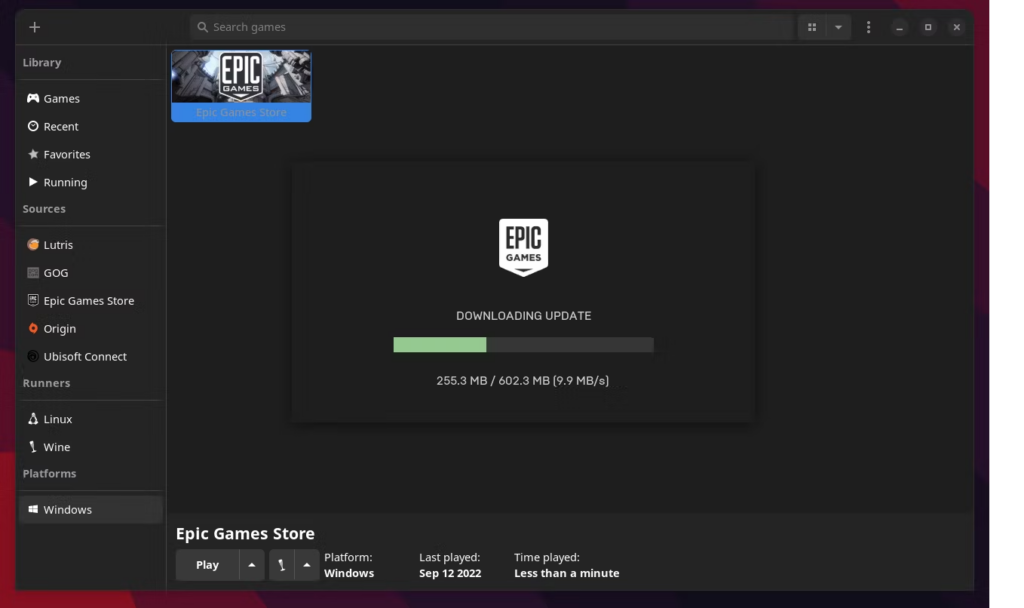Click the Wine glass button beside Play
The width and height of the screenshot is (1024, 608).
pos(281,565)
